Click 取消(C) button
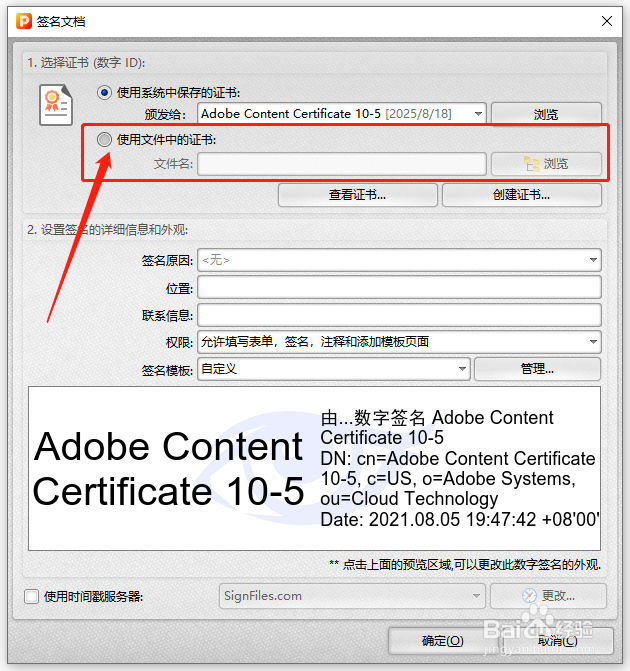630x671 pixels. coord(558,641)
